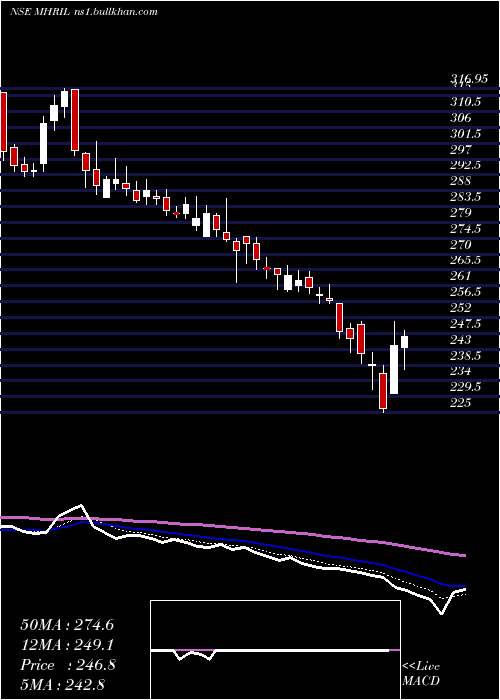Viewport: 500px width, 700px height.
Task: Click the 225 price axis label
Action: (x=461, y=403)
